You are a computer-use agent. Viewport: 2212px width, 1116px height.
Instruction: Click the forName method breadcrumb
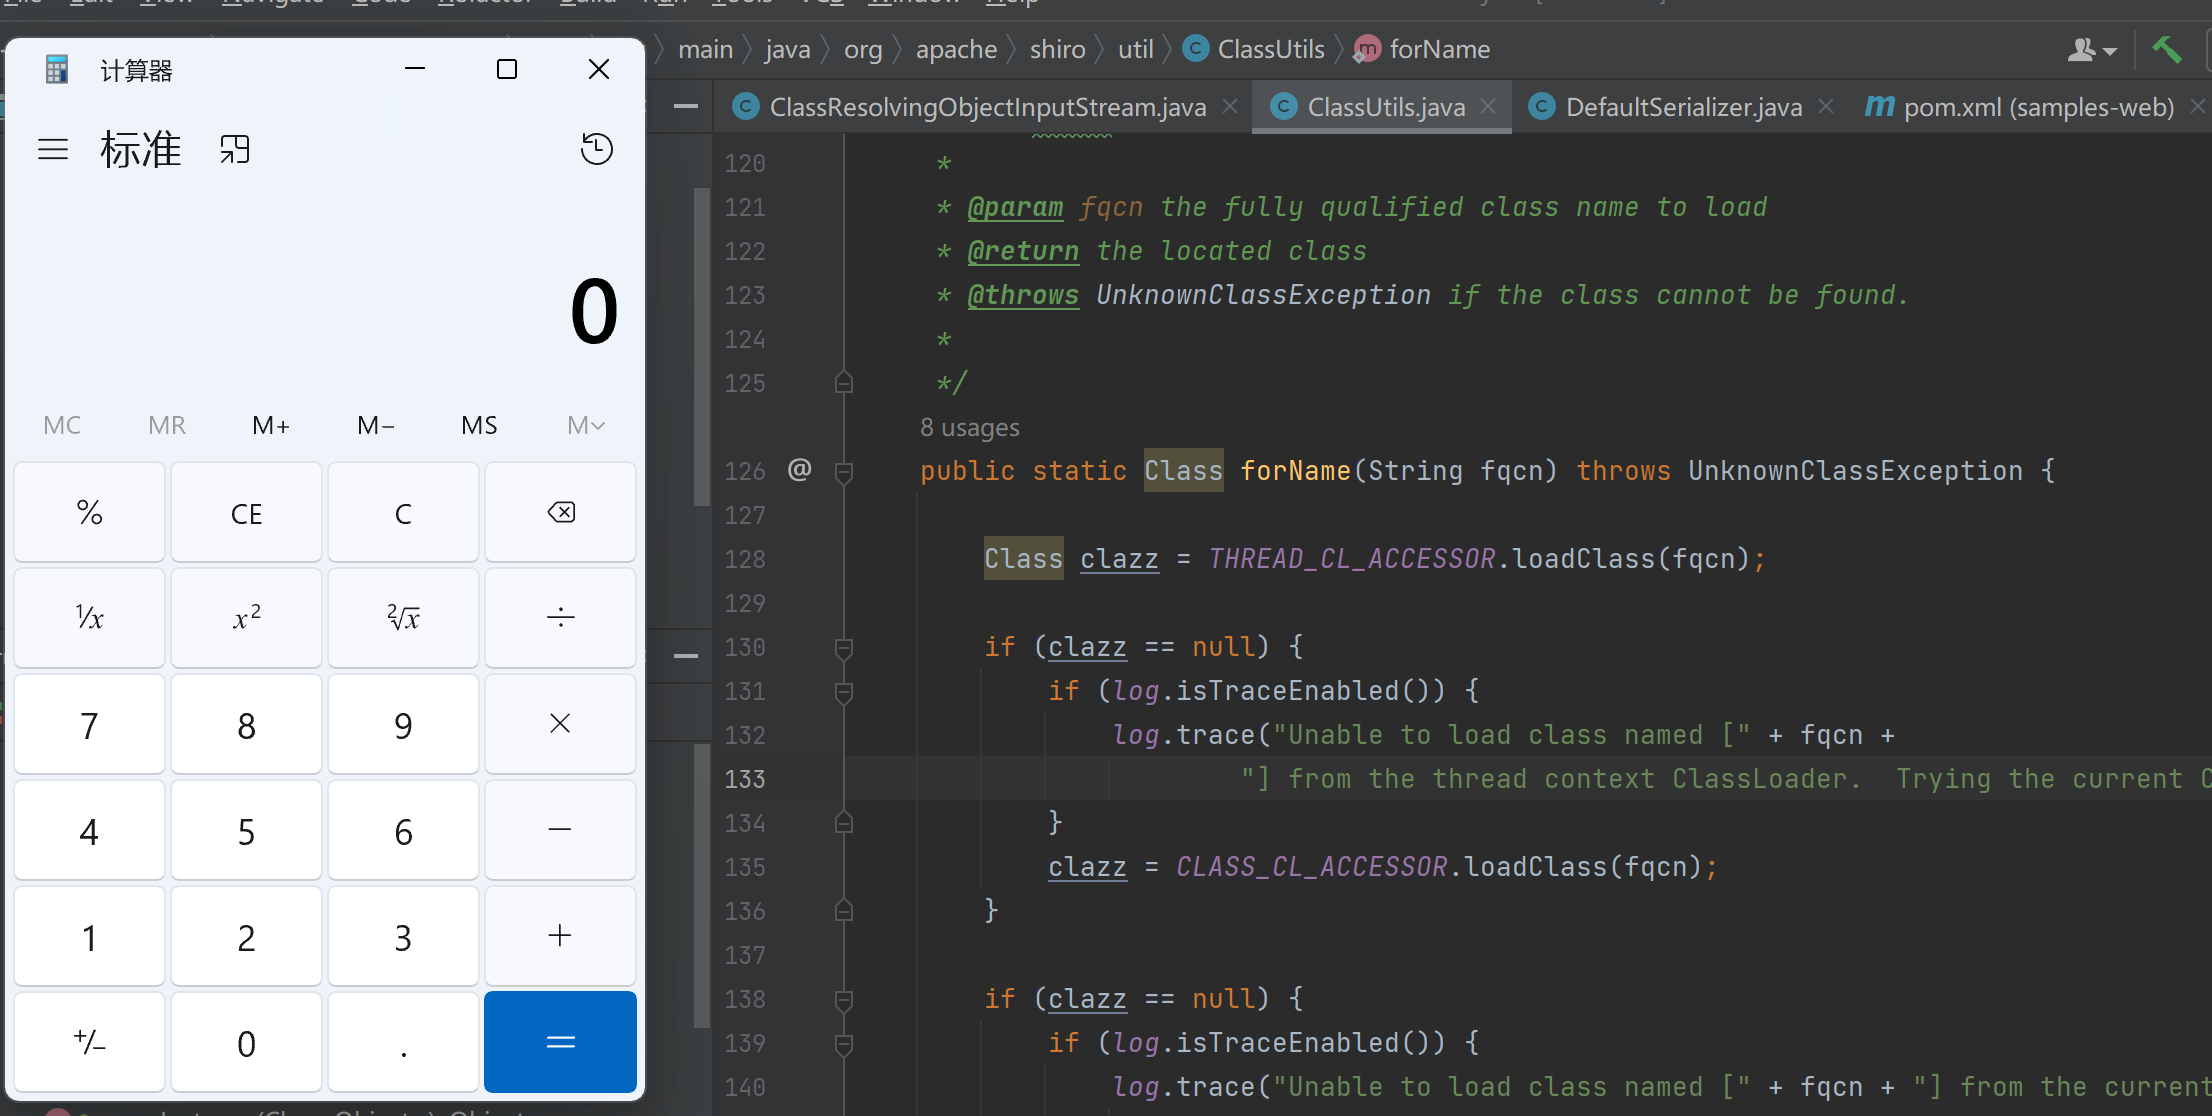1423,49
